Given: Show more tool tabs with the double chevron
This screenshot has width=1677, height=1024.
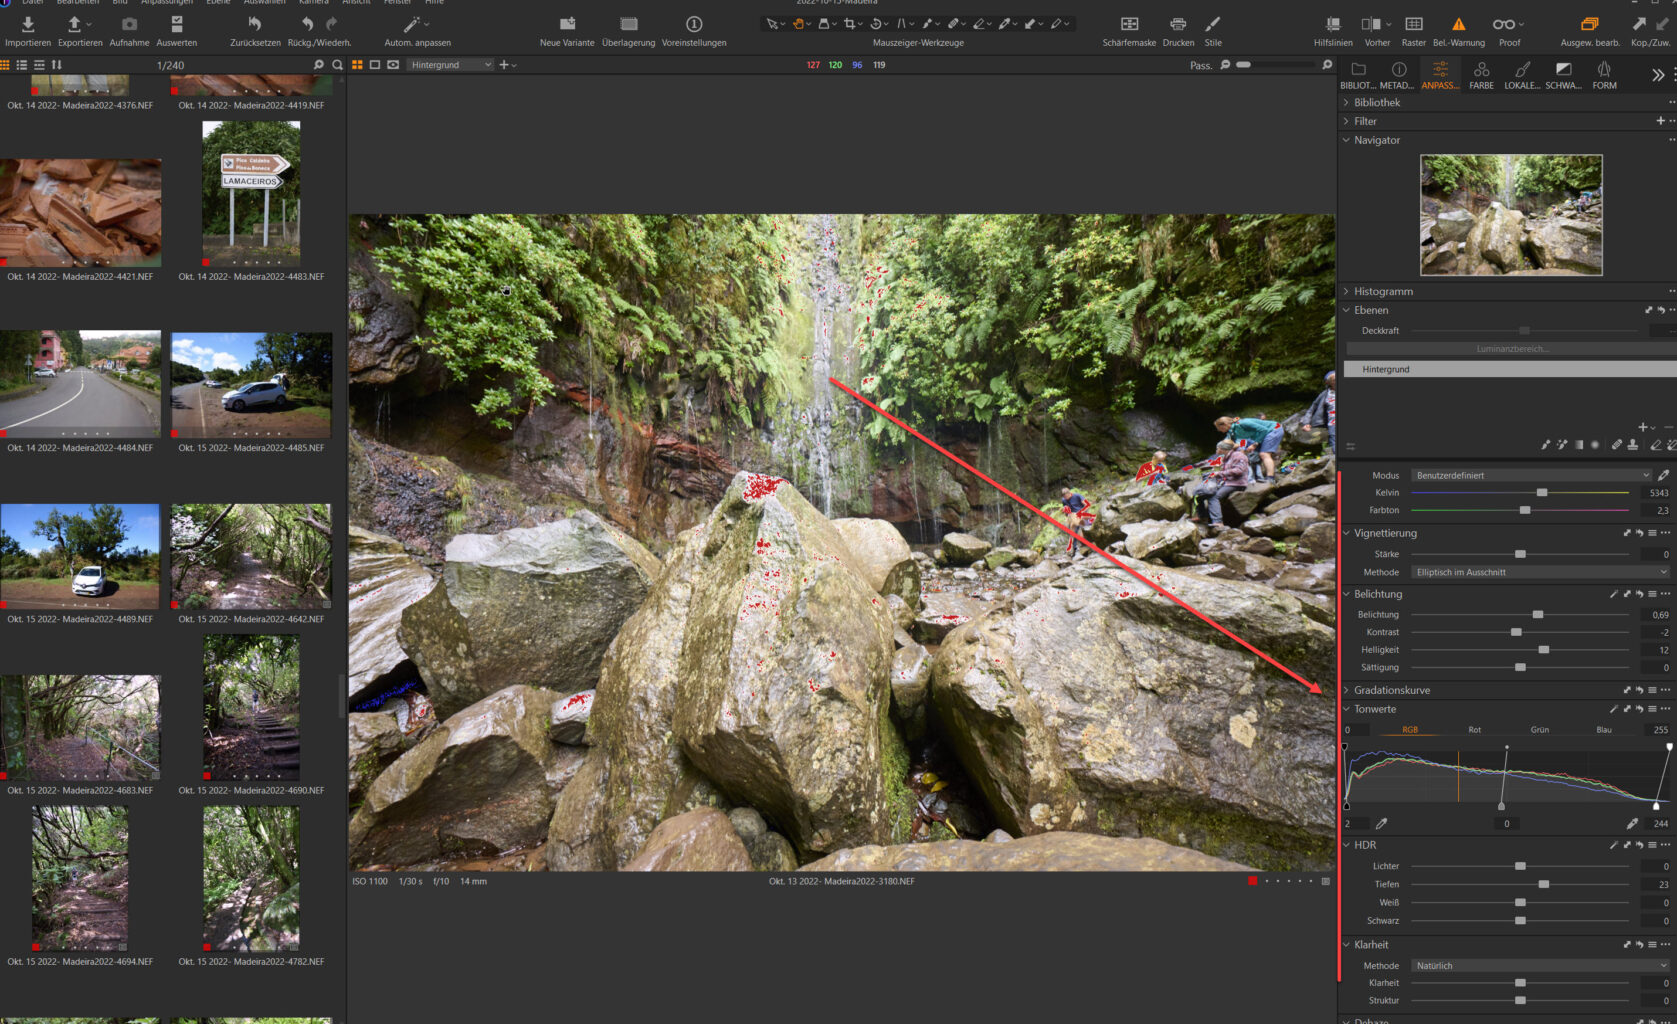Looking at the screenshot, I should point(1658,75).
